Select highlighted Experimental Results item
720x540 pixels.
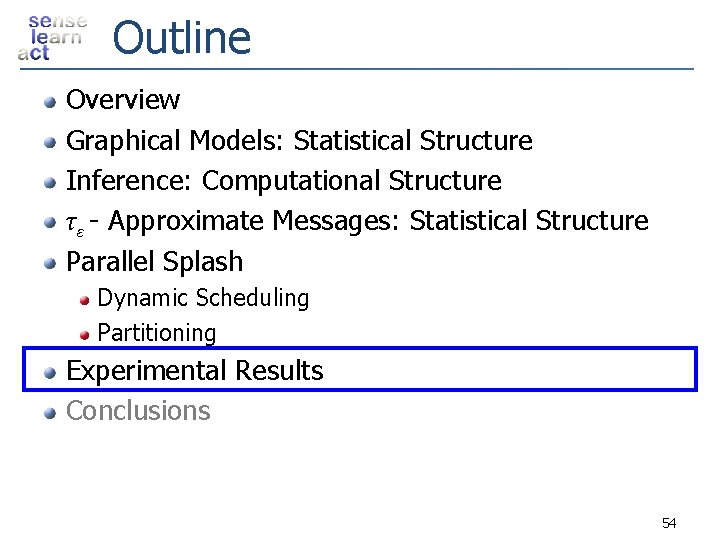click(194, 371)
